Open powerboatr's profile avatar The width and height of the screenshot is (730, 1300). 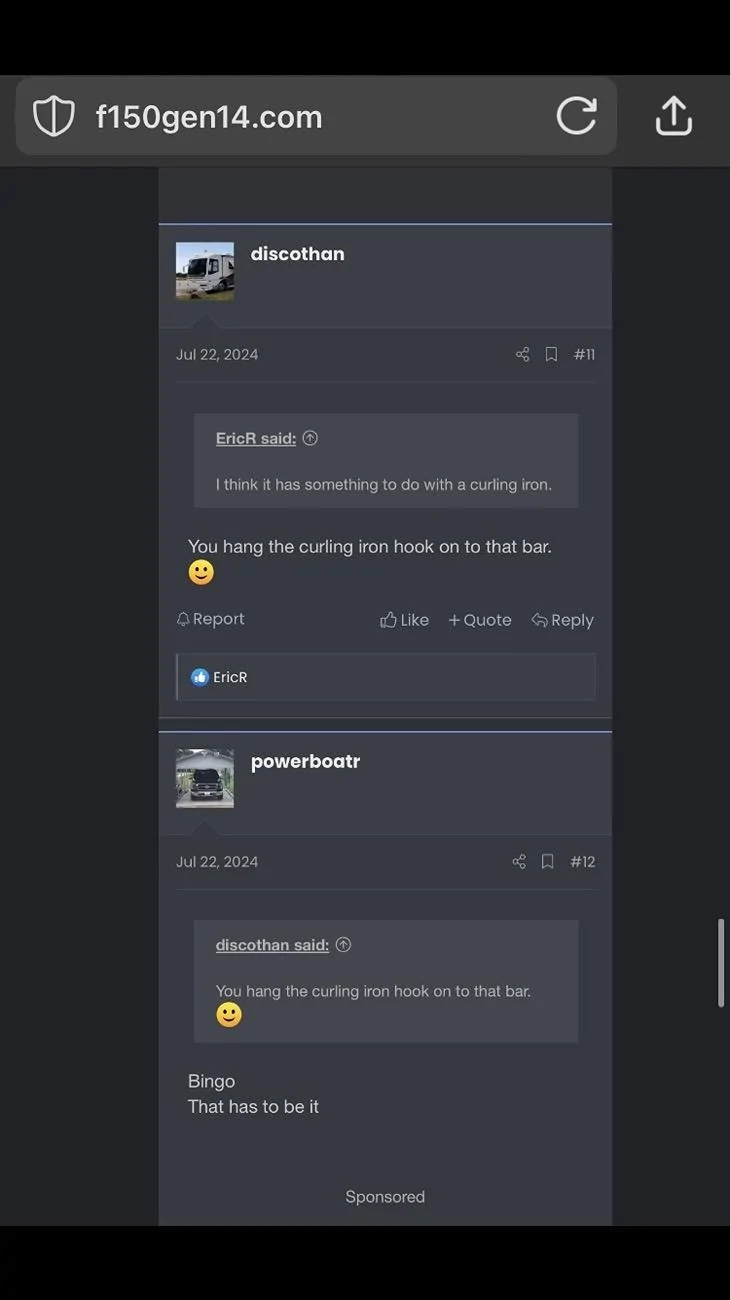205,778
